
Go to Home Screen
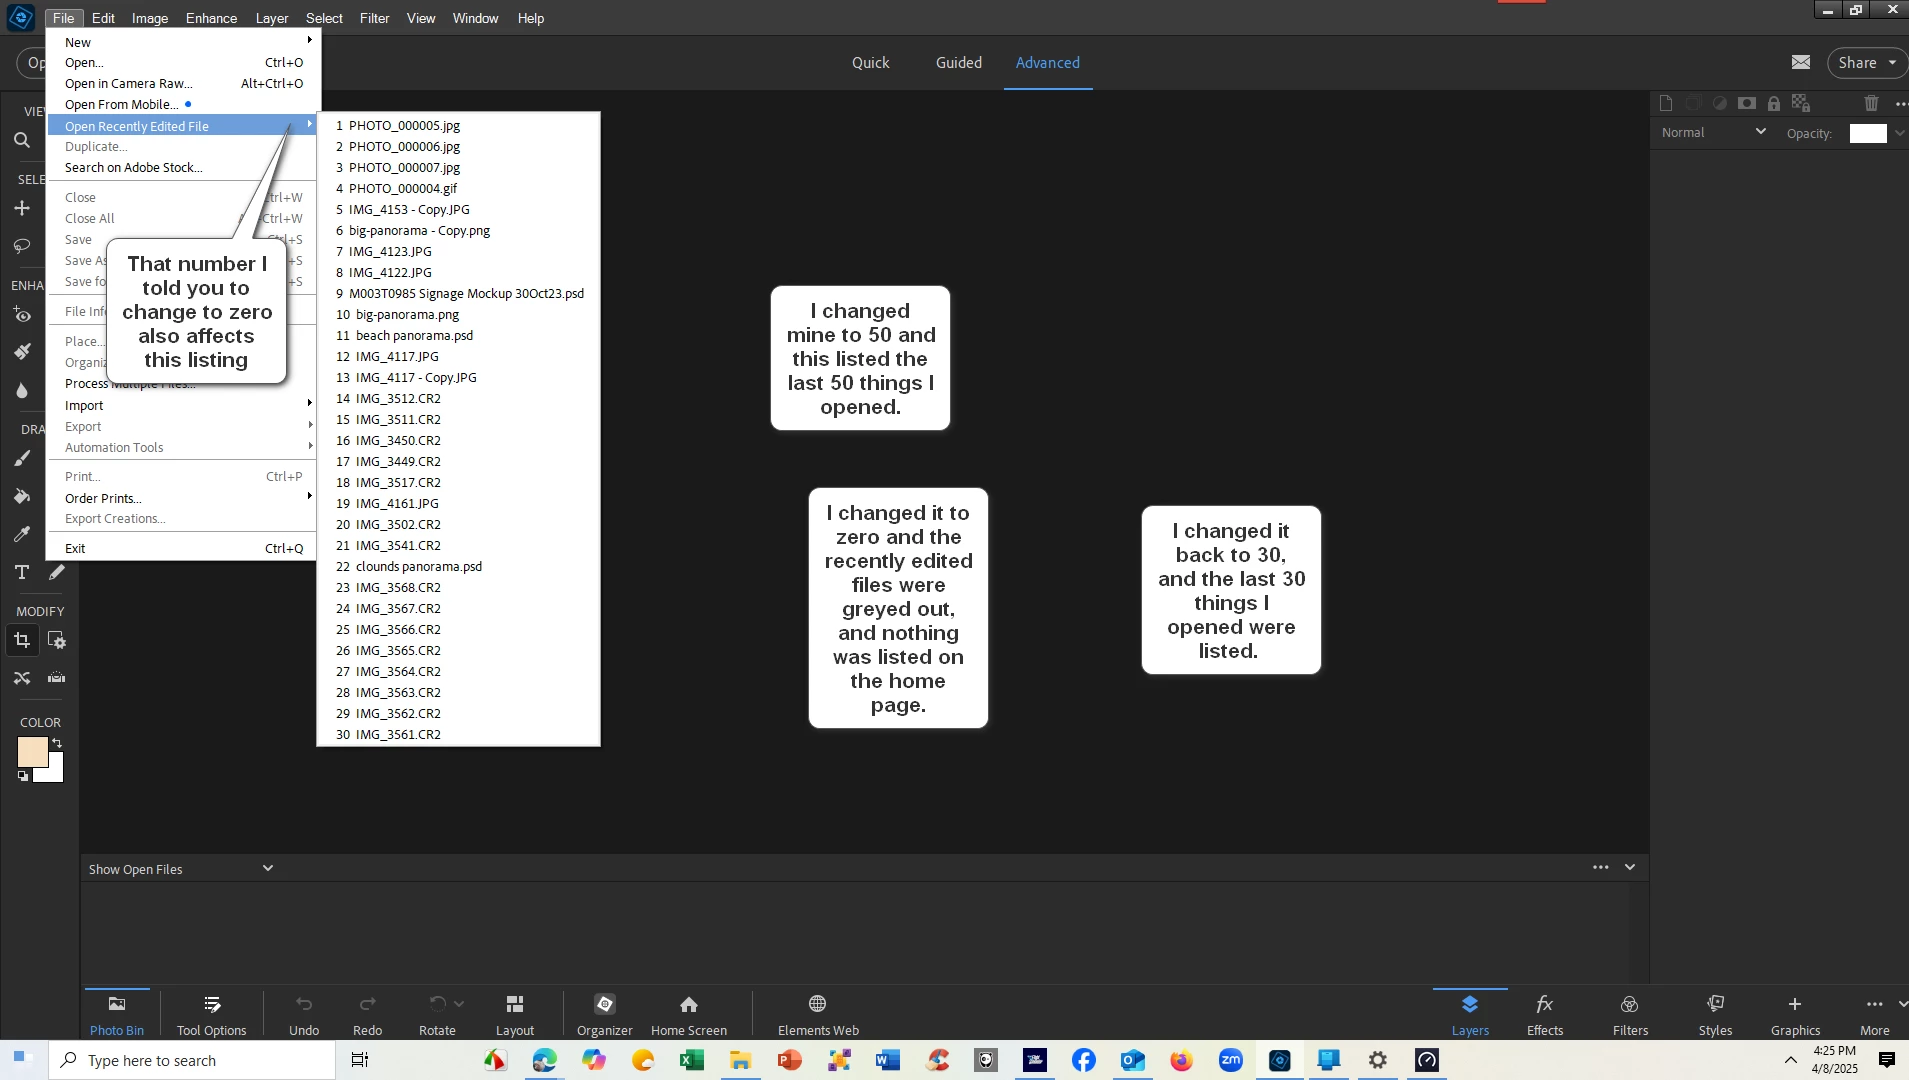tap(689, 1014)
